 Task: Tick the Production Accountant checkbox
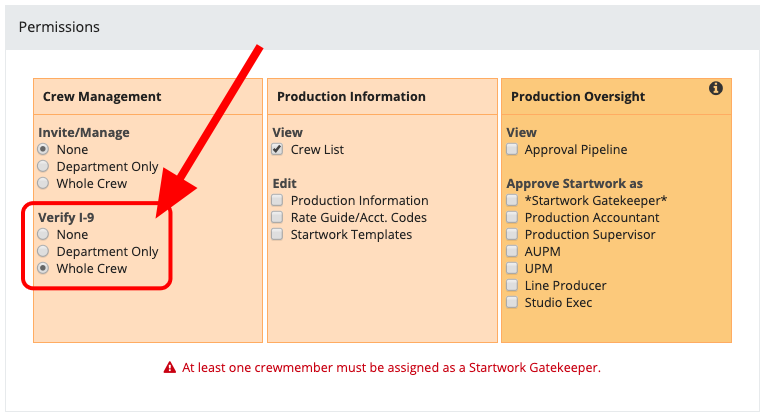click(x=512, y=217)
